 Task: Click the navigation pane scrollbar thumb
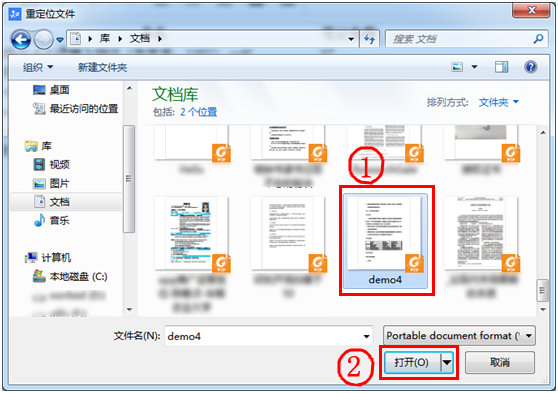pyautogui.click(x=129, y=179)
